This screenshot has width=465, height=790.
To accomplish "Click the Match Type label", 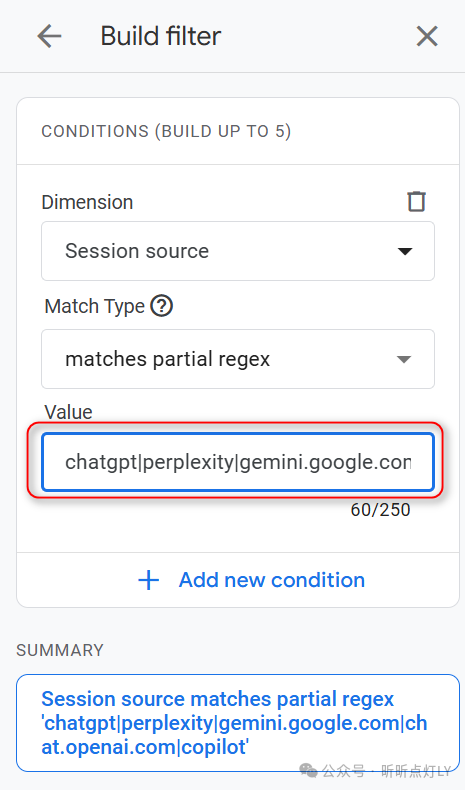I will click(x=94, y=306).
